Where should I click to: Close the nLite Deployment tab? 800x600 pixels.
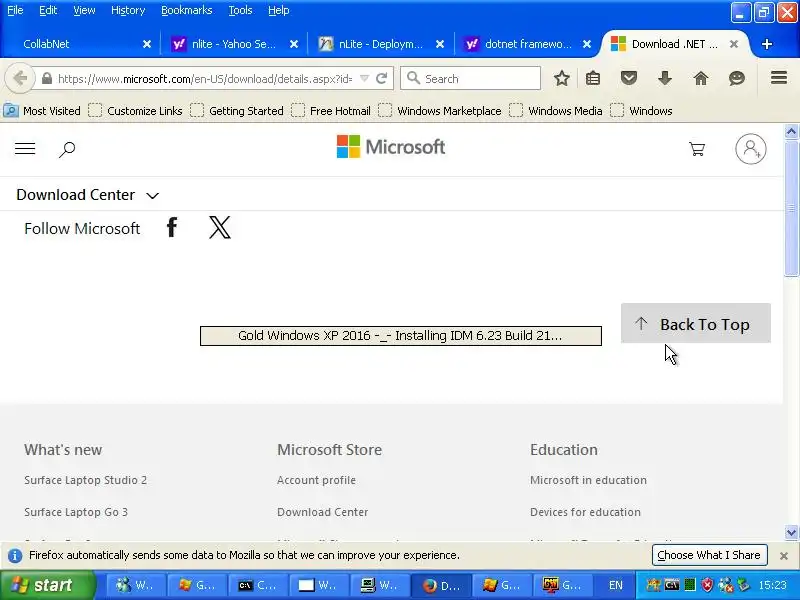pos(440,44)
